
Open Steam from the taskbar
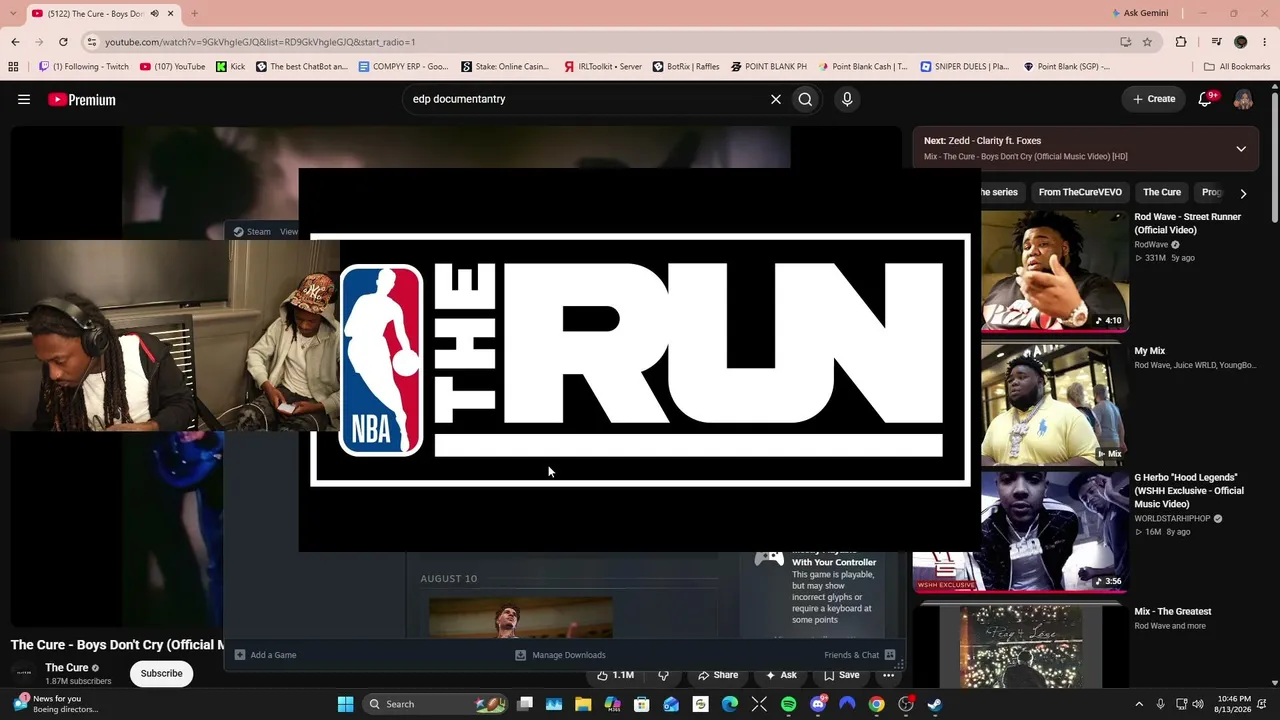point(934,704)
